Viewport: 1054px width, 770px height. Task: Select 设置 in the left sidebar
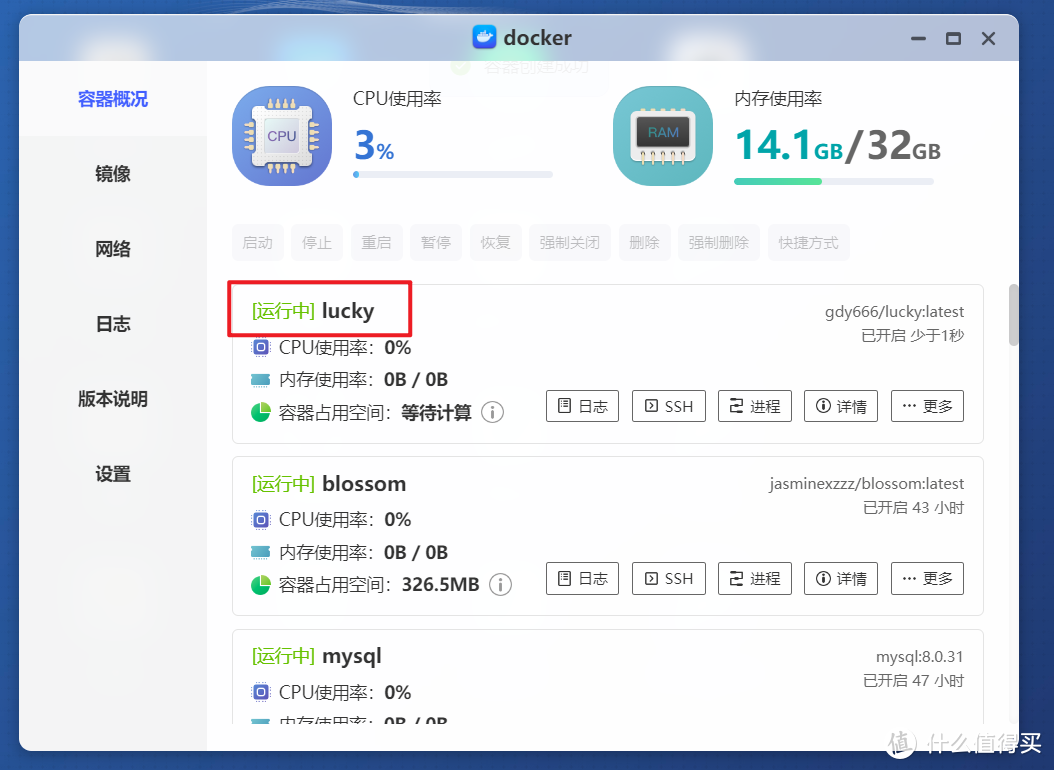[112, 473]
